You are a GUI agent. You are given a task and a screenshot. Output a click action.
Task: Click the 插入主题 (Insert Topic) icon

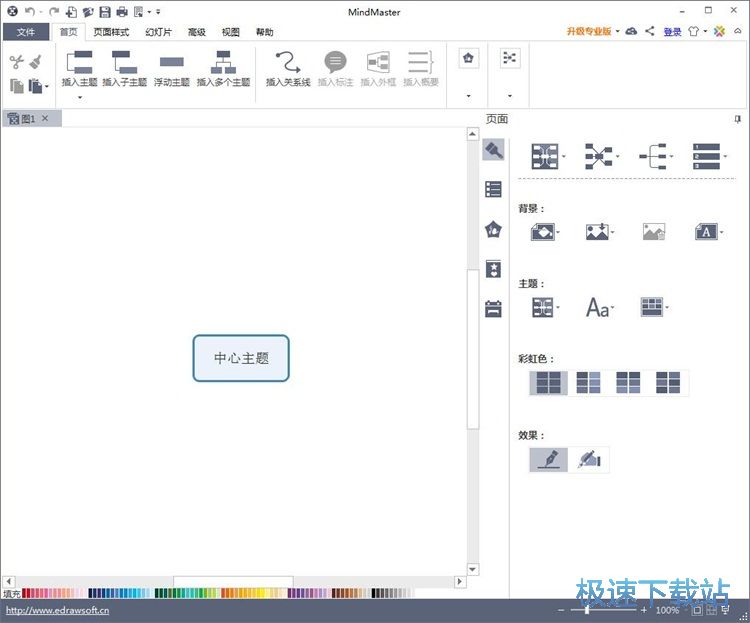click(x=79, y=62)
